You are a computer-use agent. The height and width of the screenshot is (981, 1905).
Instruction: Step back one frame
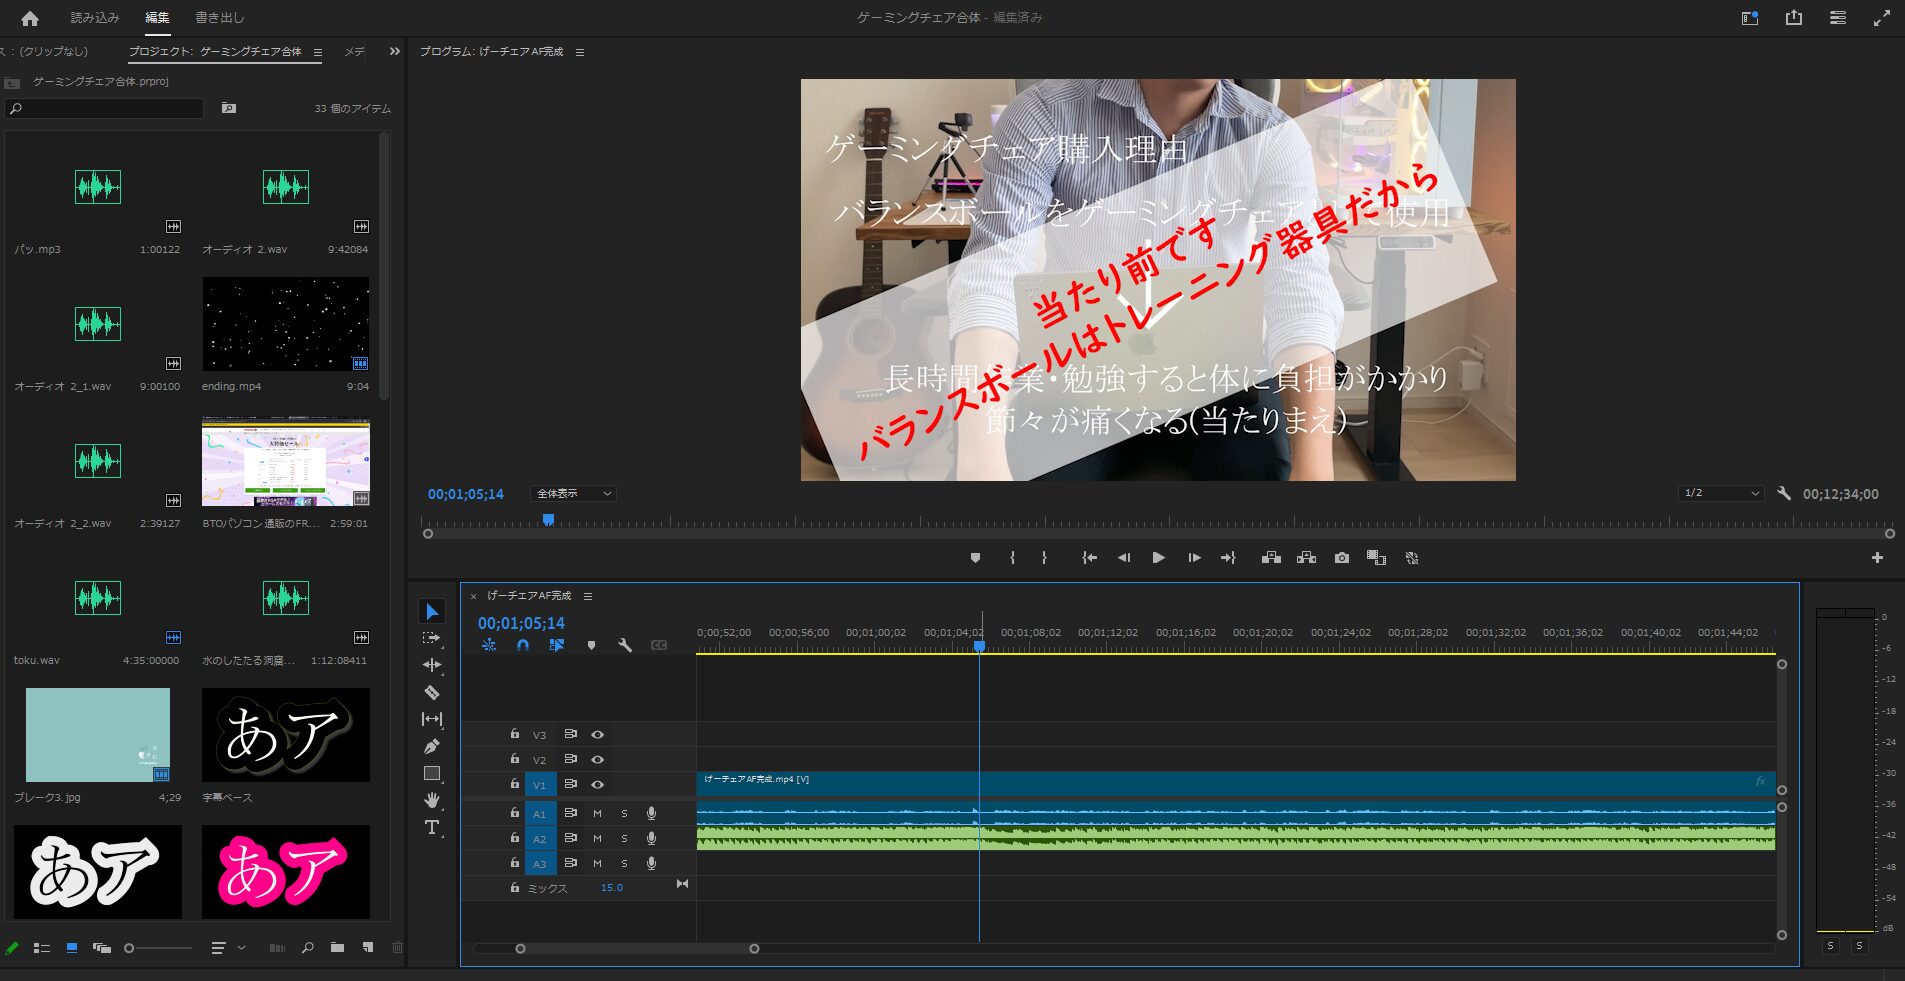pos(1124,558)
